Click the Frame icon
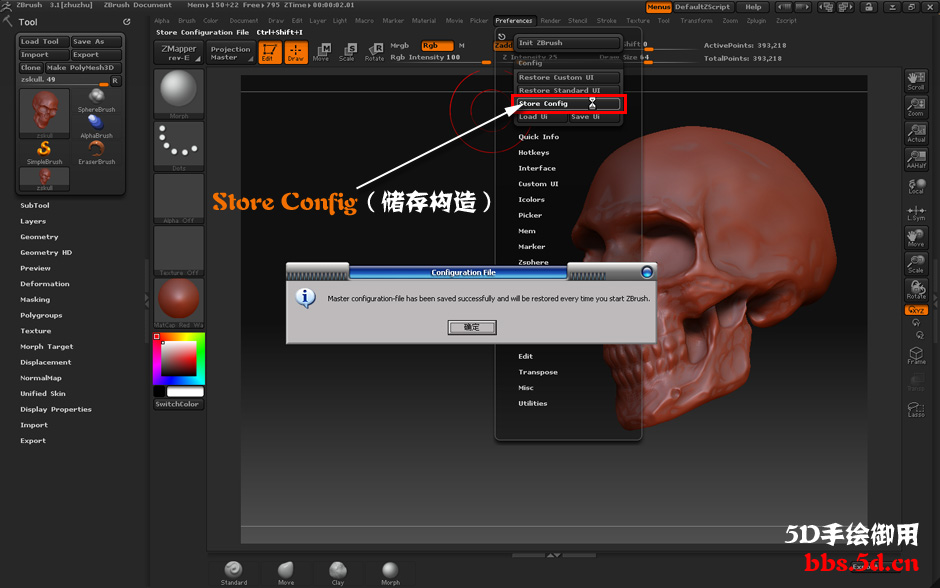 pos(916,355)
